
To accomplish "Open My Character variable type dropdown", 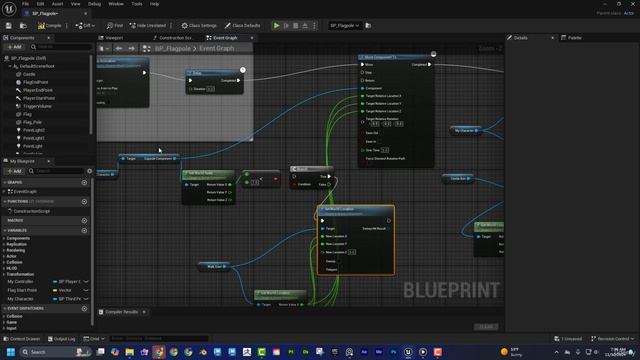I will click(70, 299).
